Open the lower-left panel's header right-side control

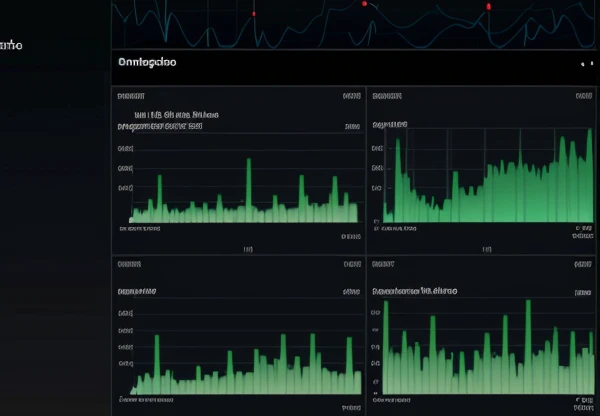(351, 265)
